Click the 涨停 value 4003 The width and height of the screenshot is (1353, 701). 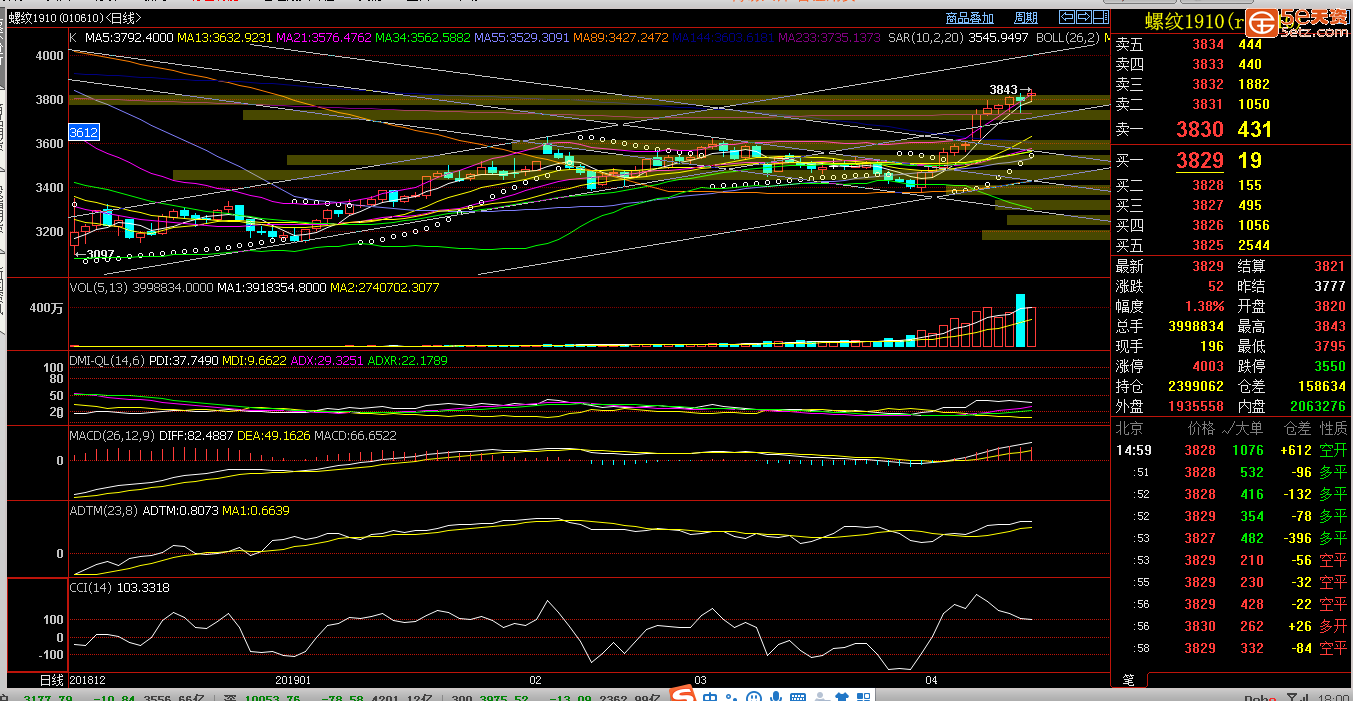[1208, 366]
